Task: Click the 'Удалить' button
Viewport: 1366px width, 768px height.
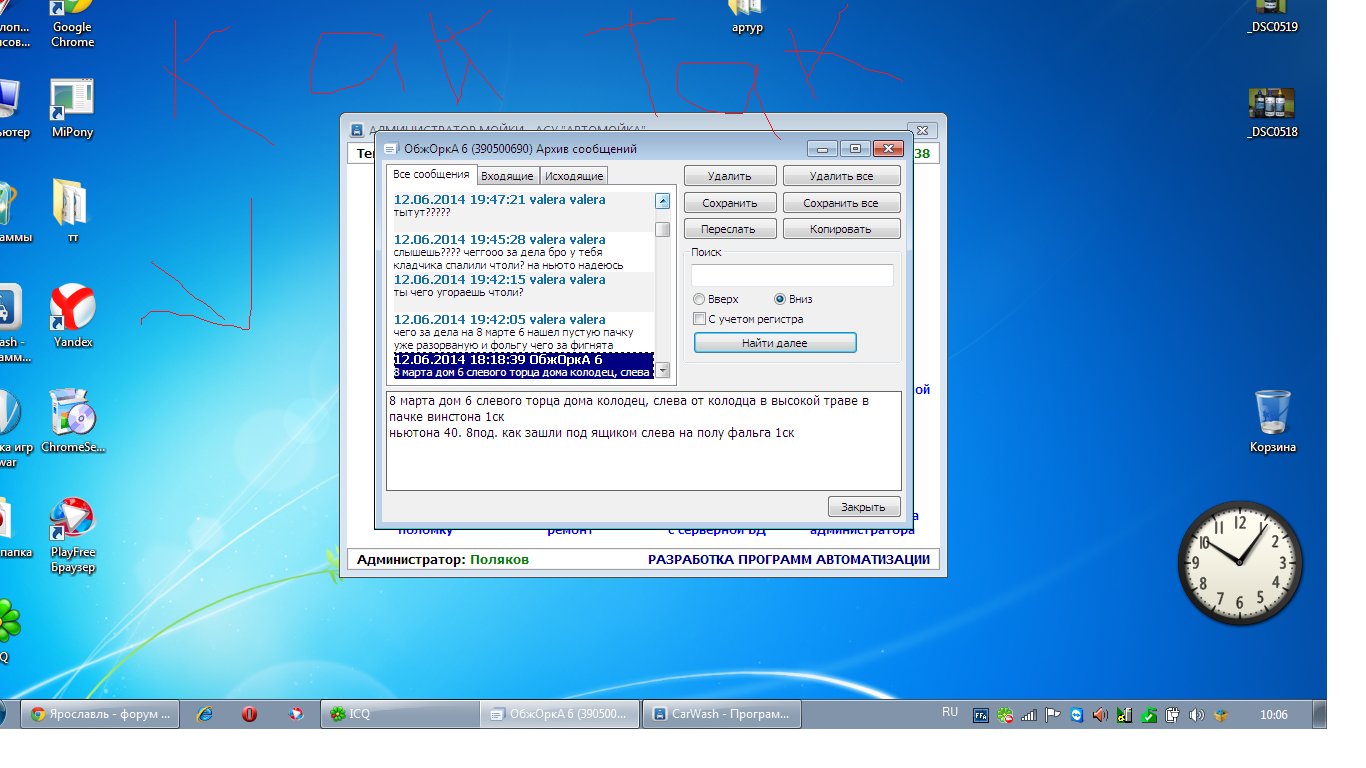Action: (x=730, y=176)
